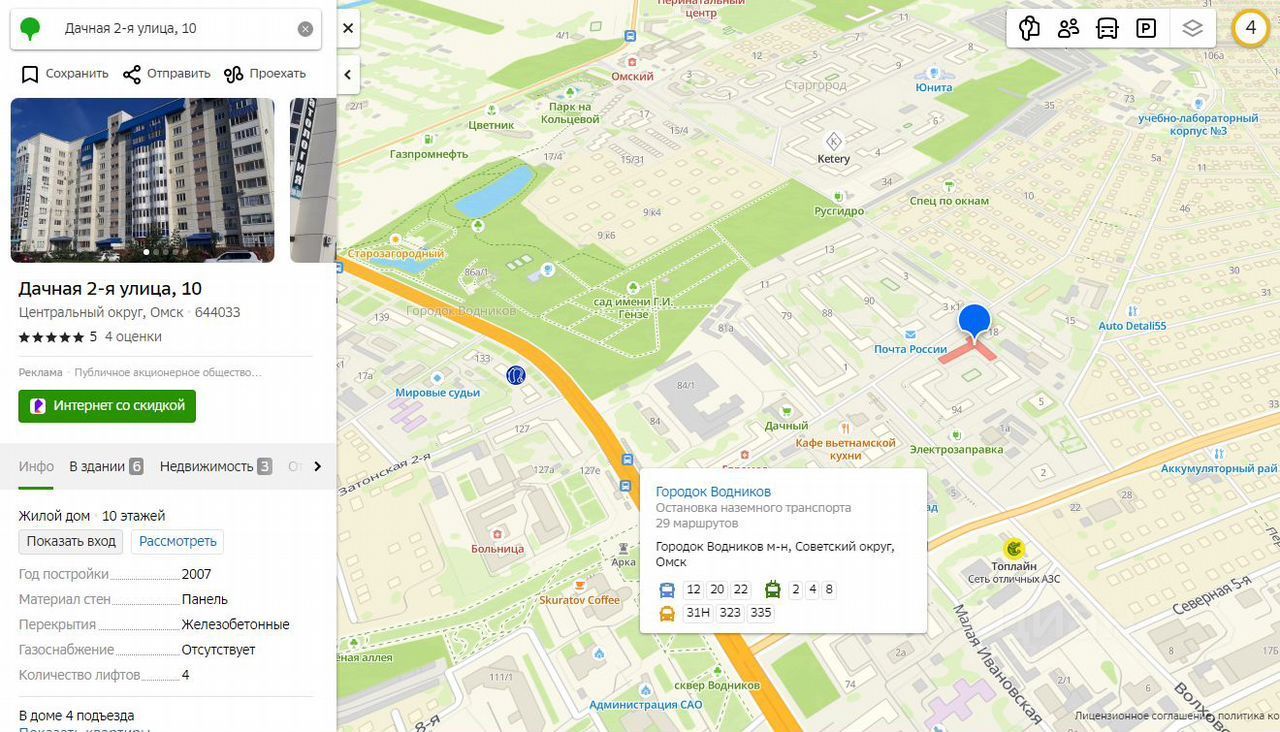Save the address with the Сохранить bookmark
The height and width of the screenshot is (732, 1280).
pos(65,74)
